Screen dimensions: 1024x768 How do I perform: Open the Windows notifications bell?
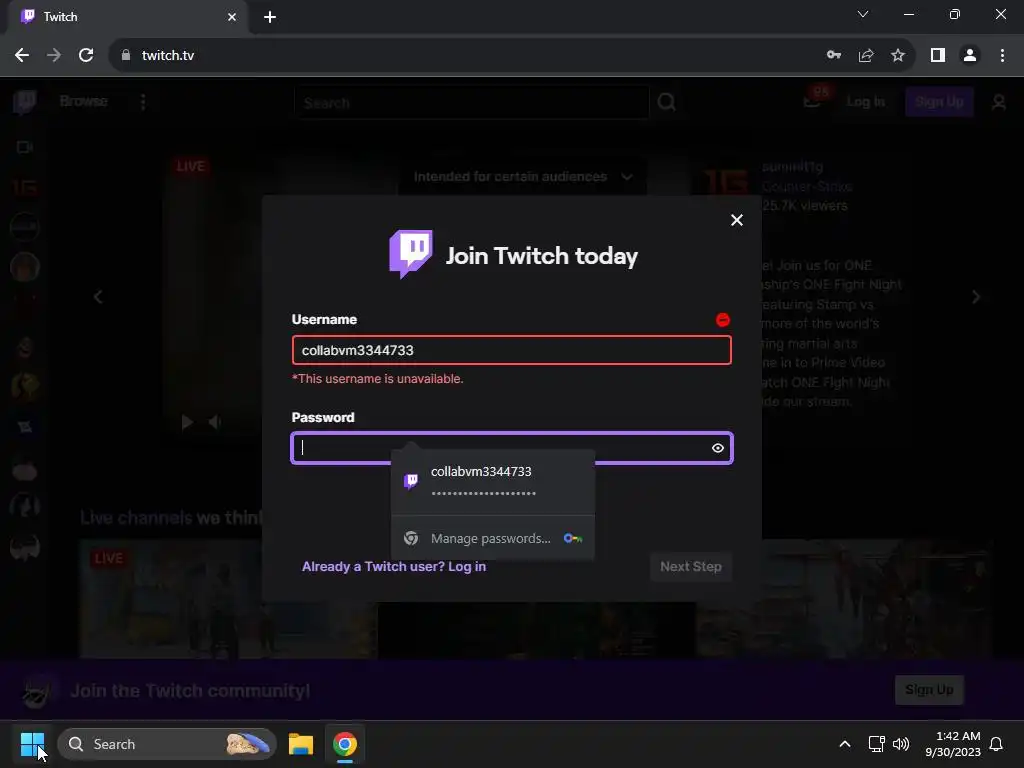996,744
